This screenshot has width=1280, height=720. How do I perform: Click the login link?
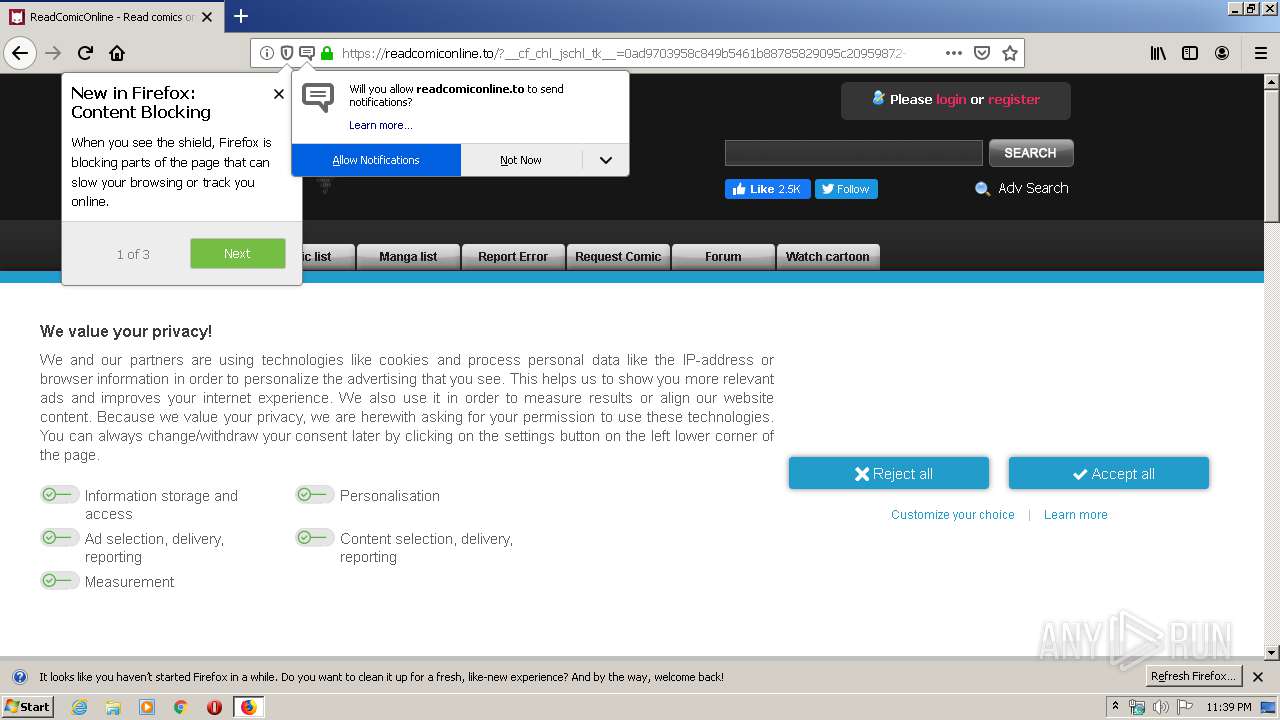click(x=951, y=99)
